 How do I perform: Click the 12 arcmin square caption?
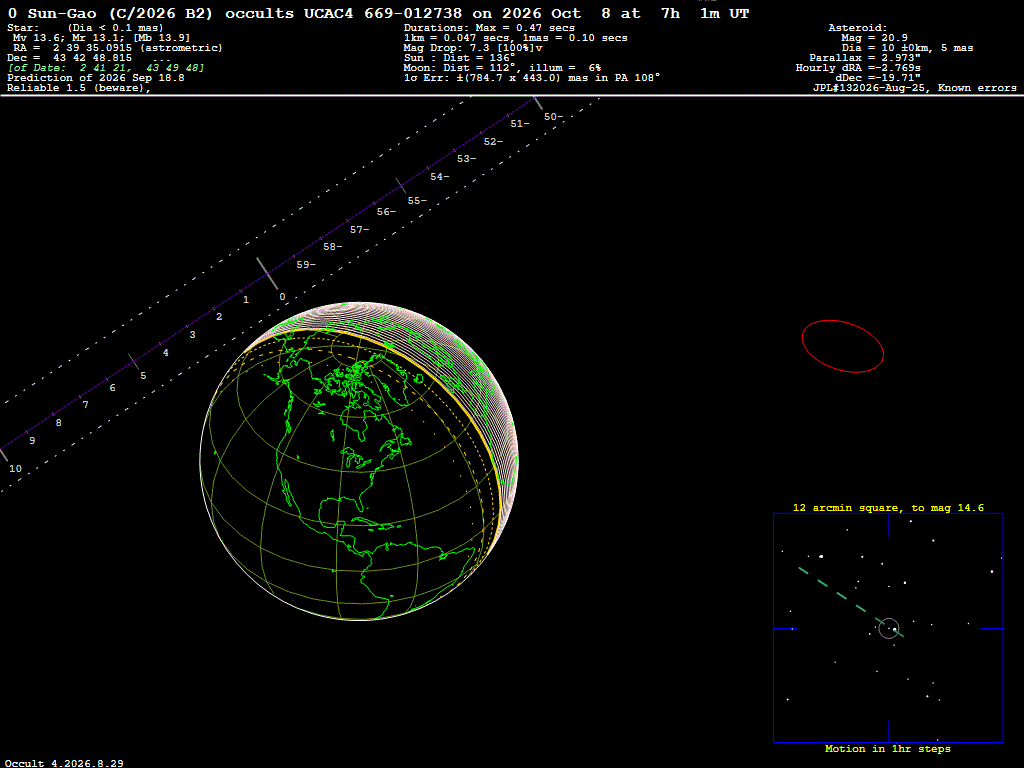point(888,507)
